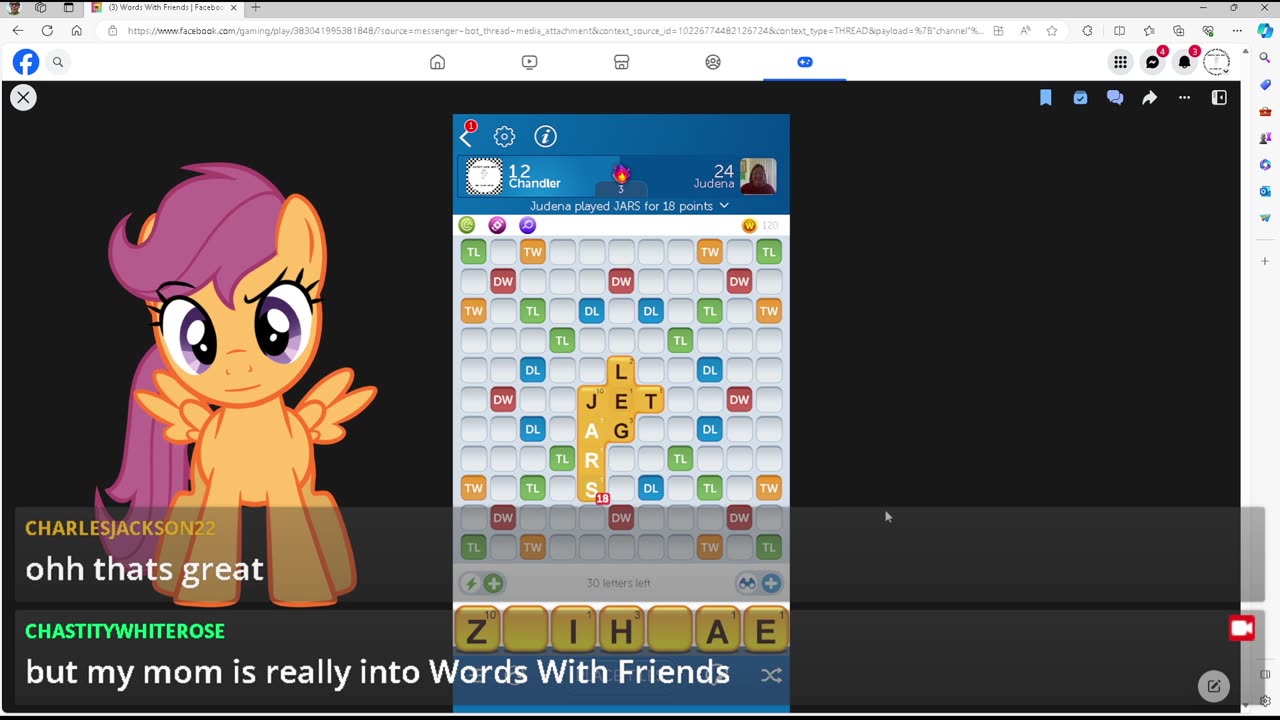Image resolution: width=1280 pixels, height=720 pixels.
Task: Go to the Facebook Marketplace tab
Action: tap(621, 62)
